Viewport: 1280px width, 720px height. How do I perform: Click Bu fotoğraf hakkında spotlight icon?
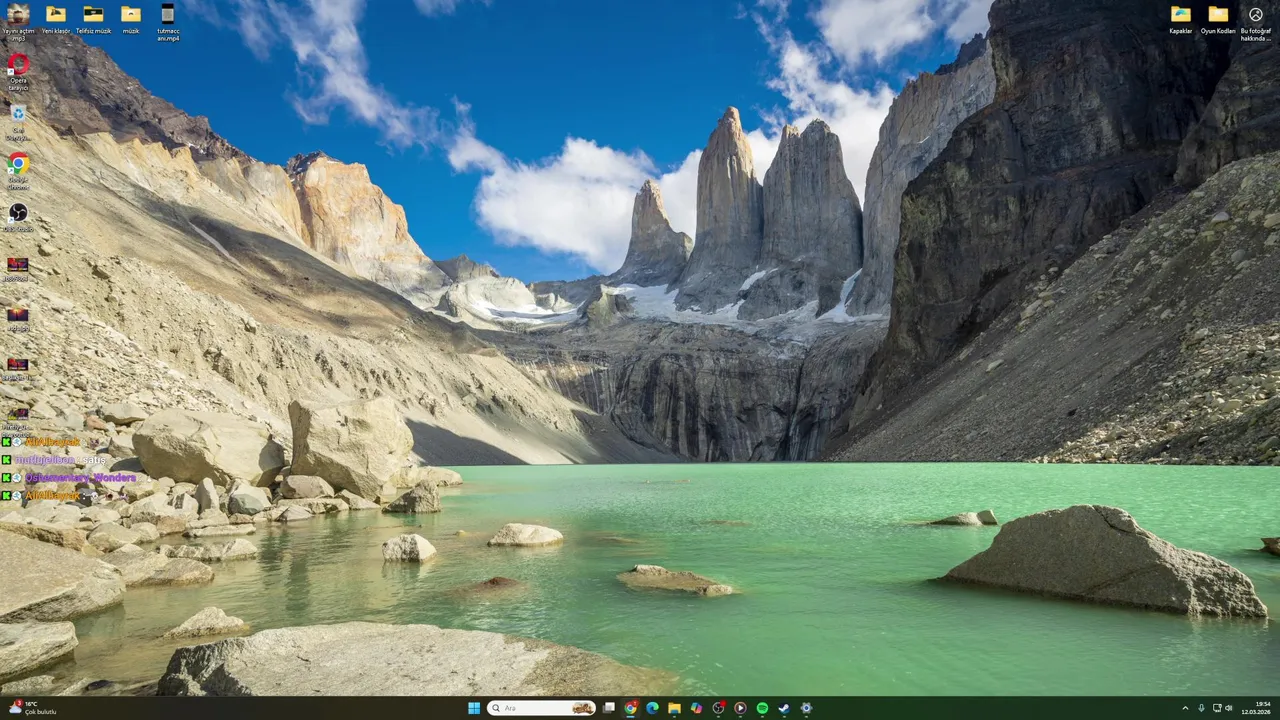coord(1256,22)
